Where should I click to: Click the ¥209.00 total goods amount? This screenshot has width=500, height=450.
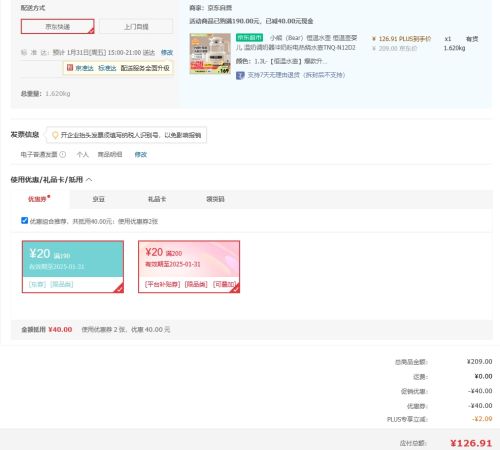(x=479, y=362)
